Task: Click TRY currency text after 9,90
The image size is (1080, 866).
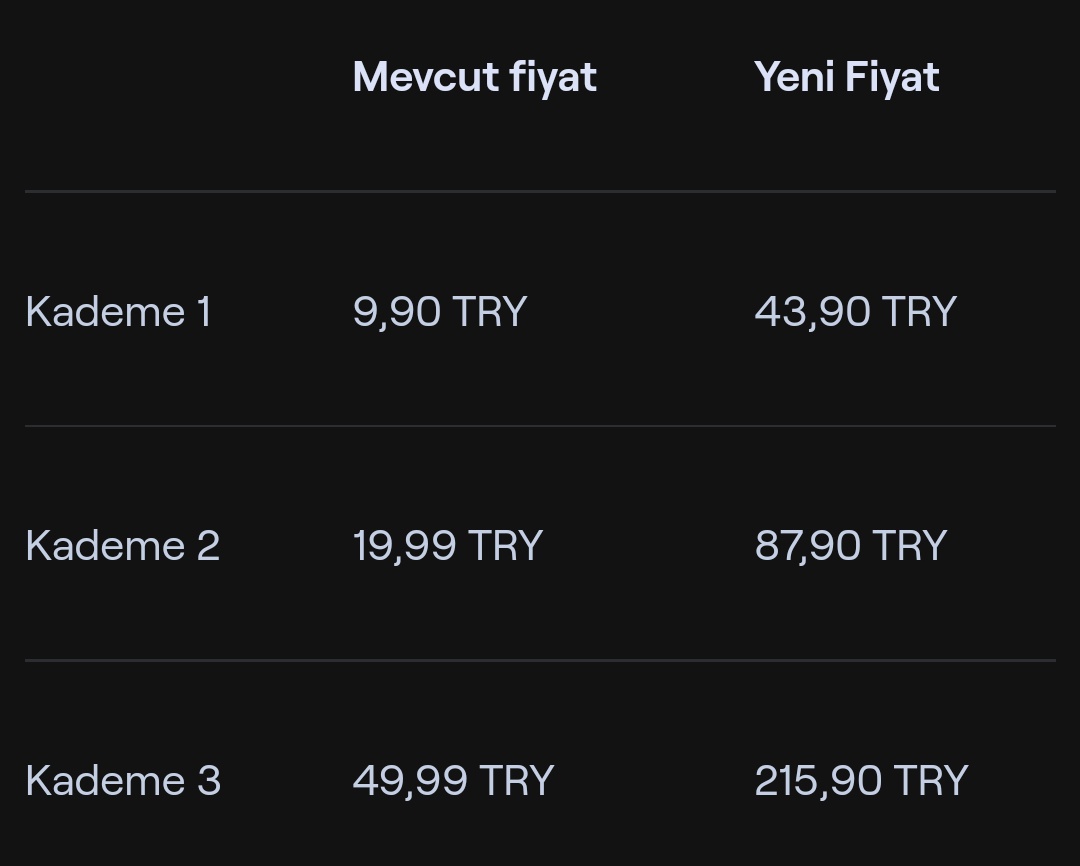Action: click(x=490, y=311)
